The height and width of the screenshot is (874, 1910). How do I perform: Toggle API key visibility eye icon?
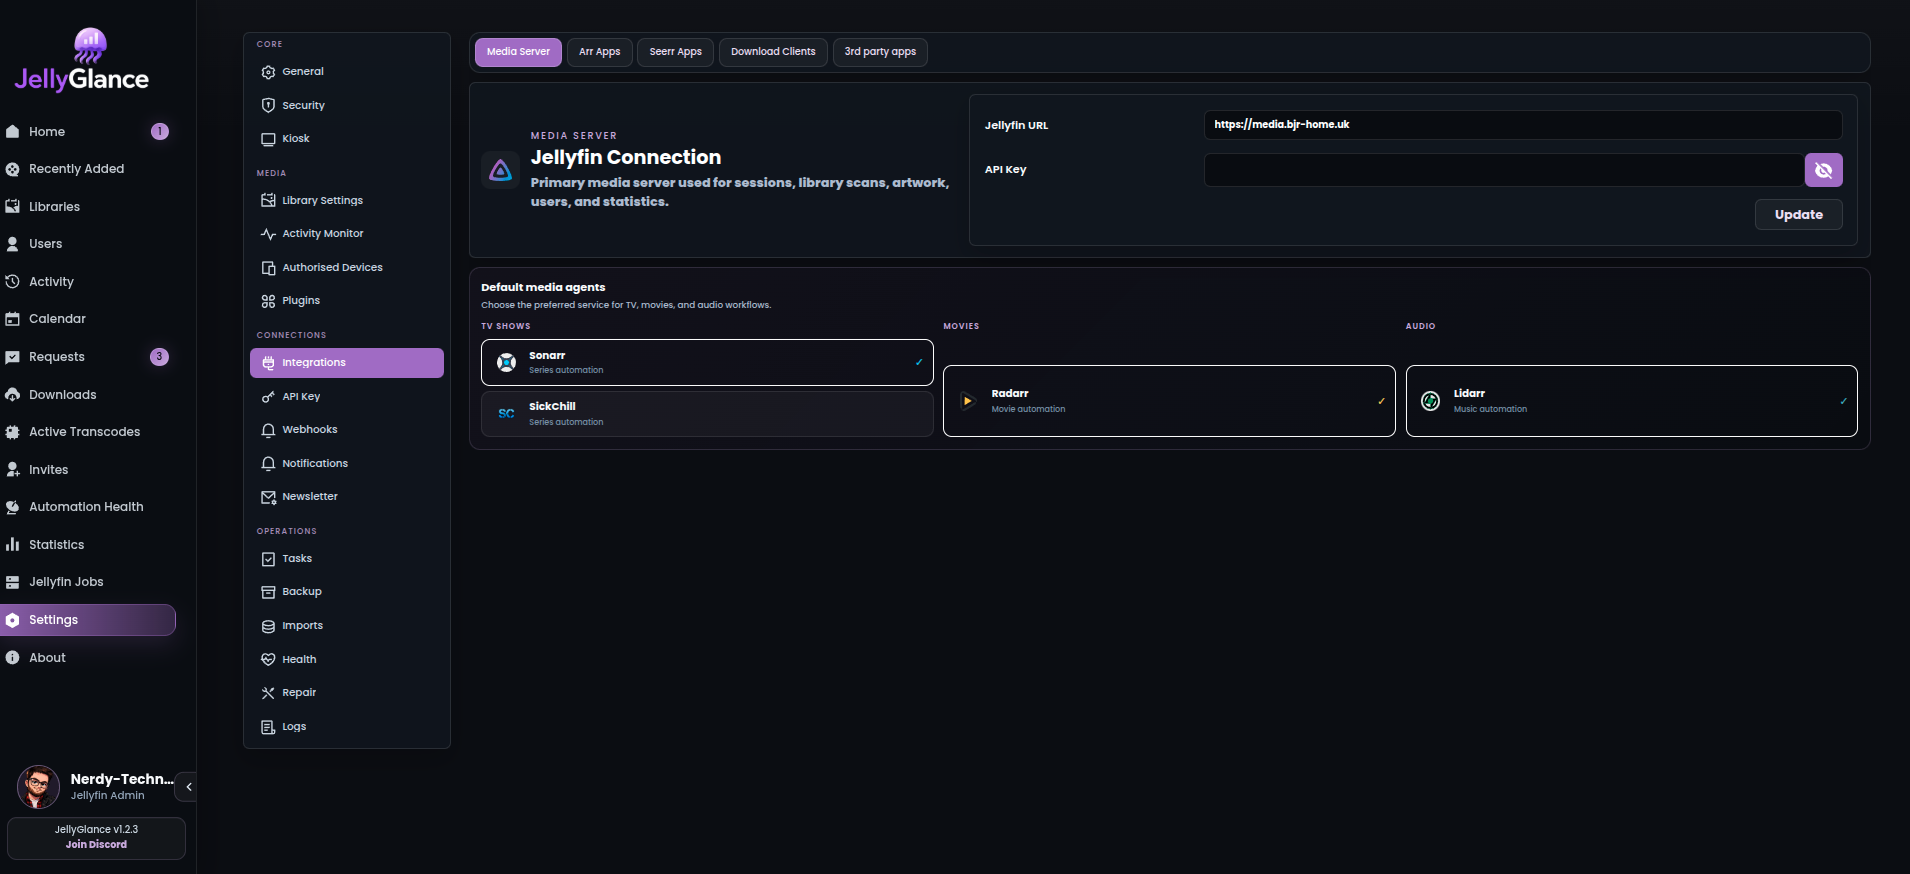coord(1823,170)
